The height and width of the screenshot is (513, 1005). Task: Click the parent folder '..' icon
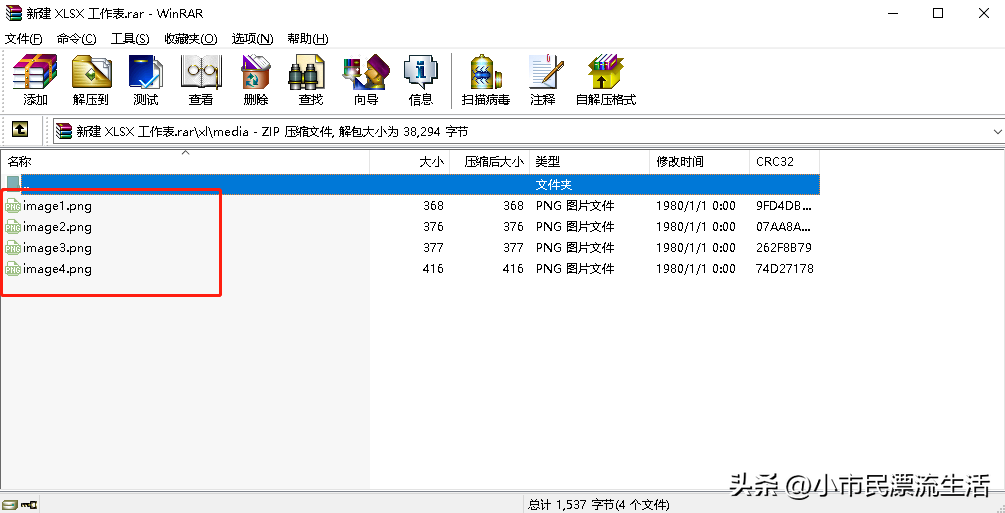(13, 184)
